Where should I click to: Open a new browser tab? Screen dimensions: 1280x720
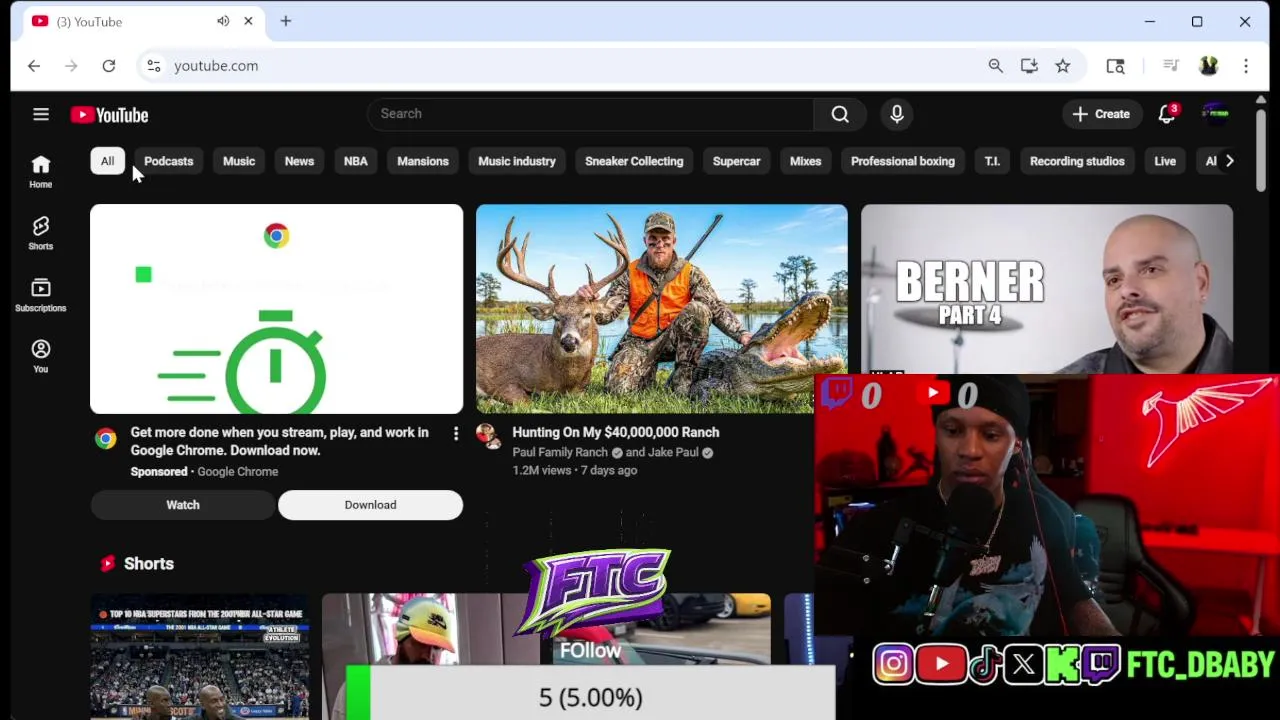tap(285, 21)
